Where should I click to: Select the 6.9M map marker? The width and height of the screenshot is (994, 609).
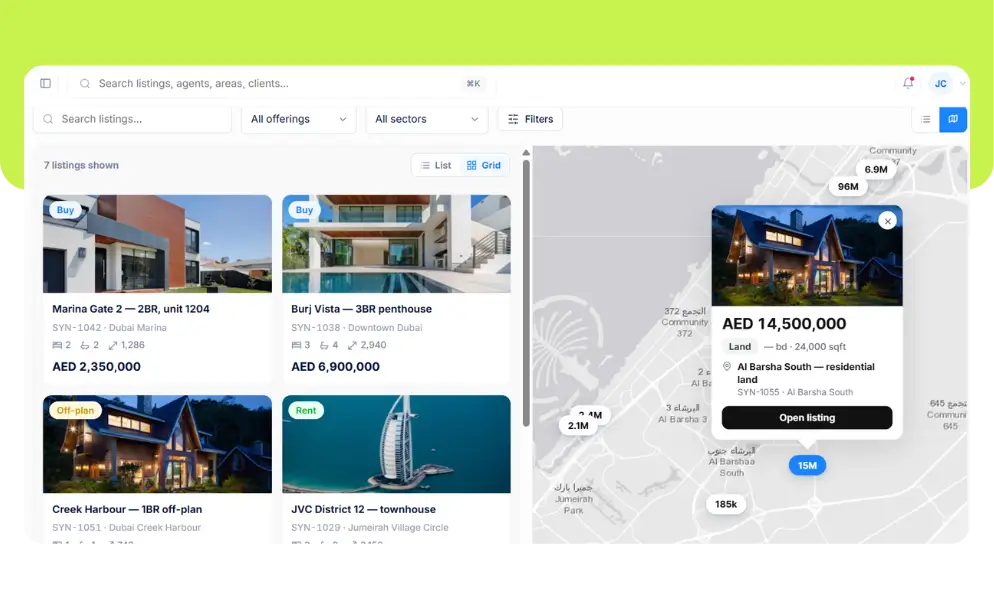(x=876, y=169)
